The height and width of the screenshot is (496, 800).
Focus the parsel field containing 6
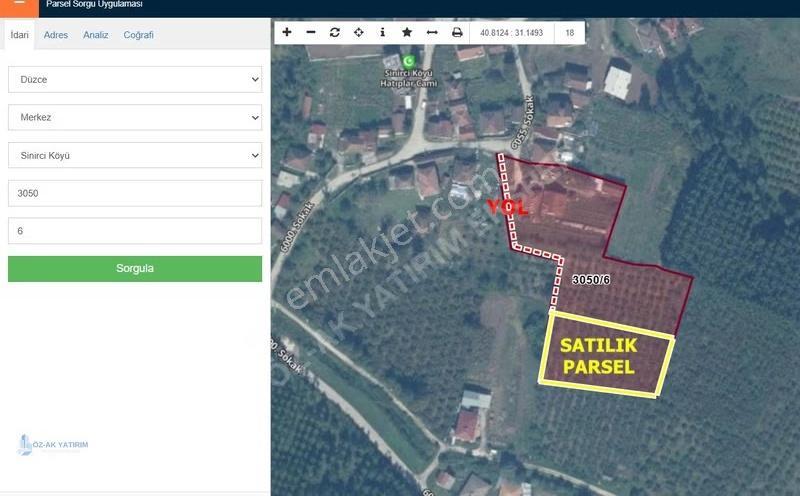pos(135,231)
